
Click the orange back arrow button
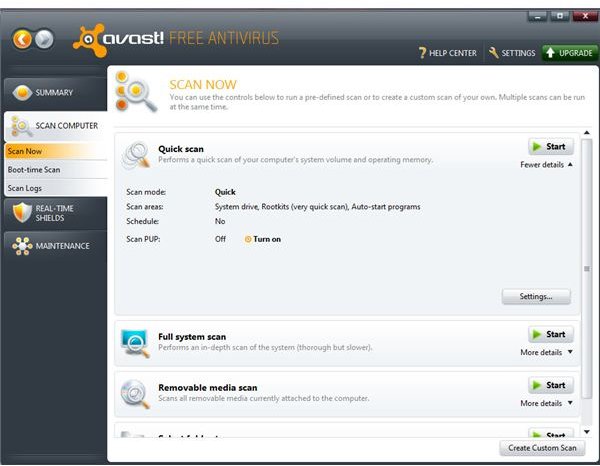click(22, 39)
